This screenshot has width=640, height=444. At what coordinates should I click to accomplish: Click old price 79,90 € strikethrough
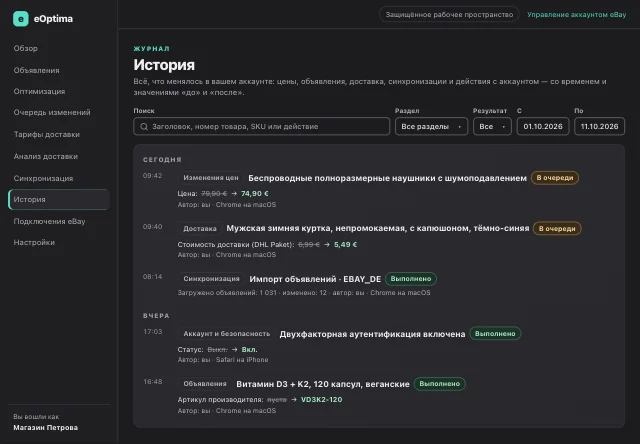pyautogui.click(x=214, y=193)
